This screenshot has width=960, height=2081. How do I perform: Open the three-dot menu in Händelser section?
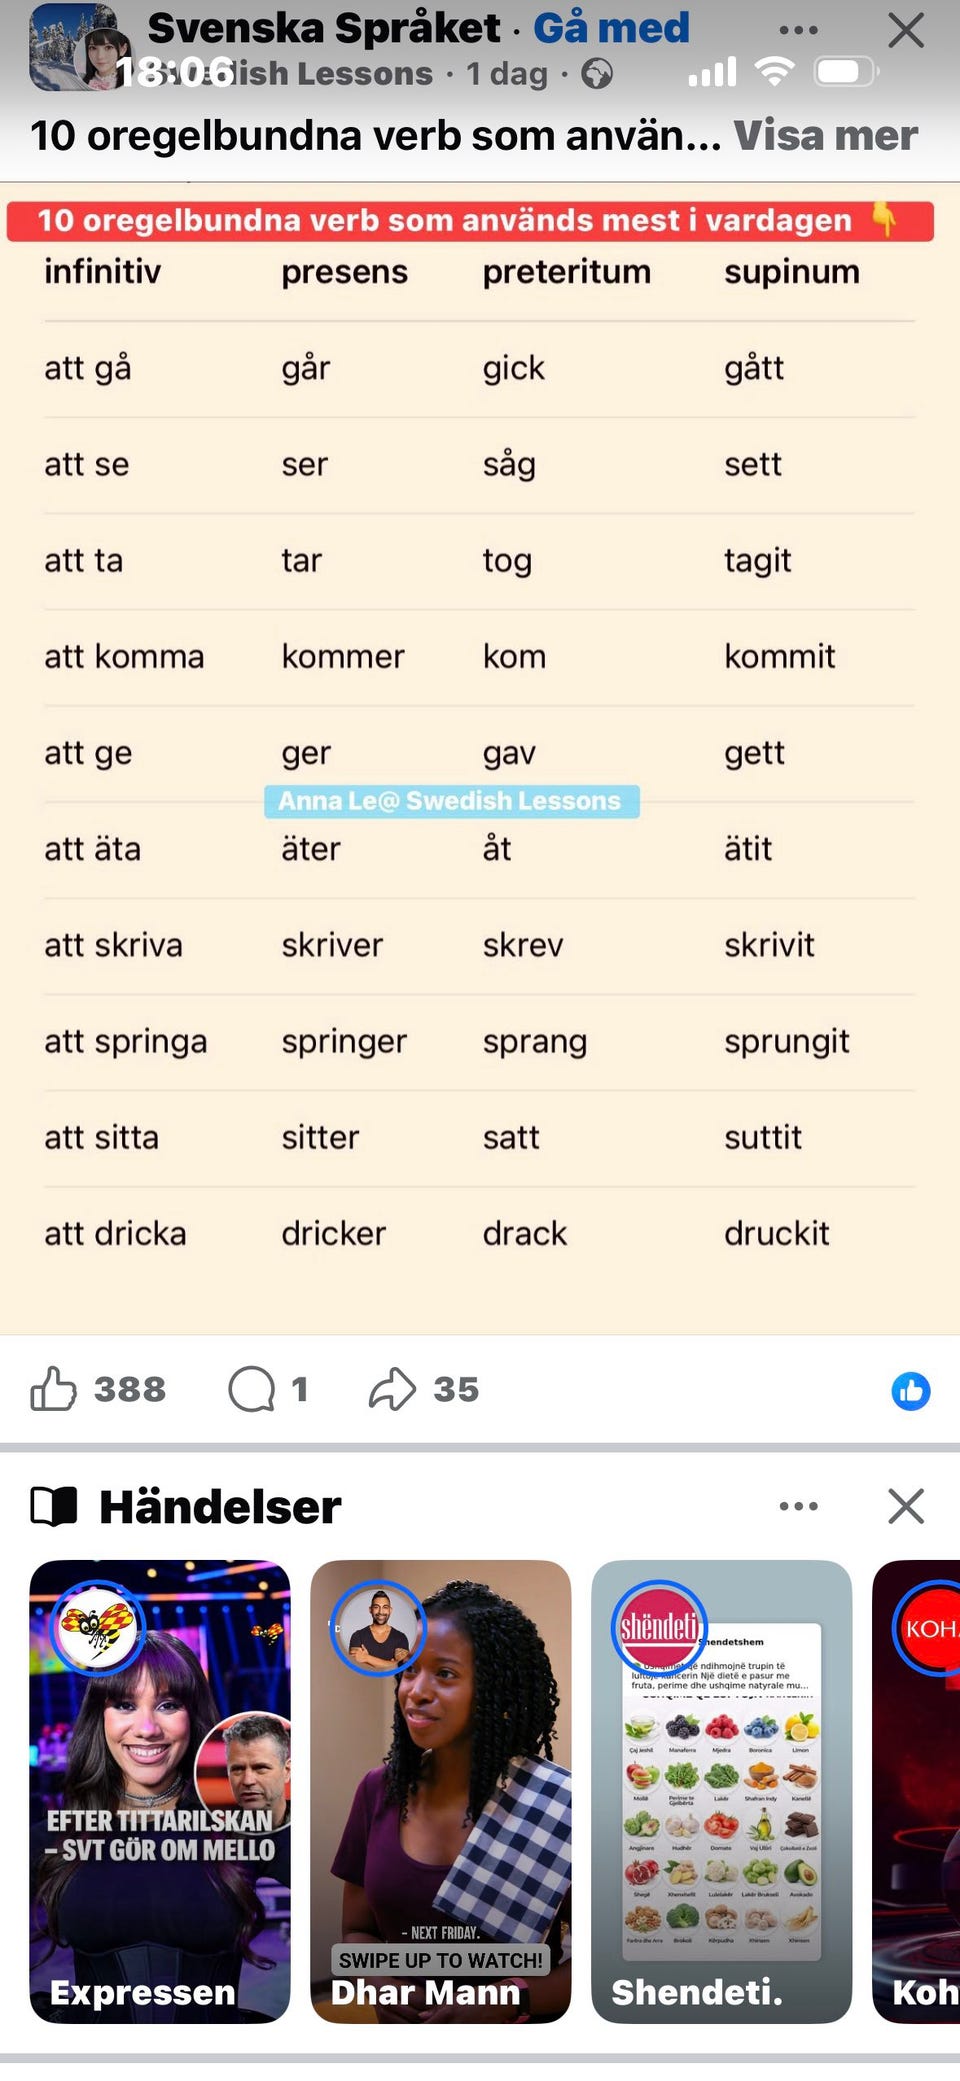797,1506
